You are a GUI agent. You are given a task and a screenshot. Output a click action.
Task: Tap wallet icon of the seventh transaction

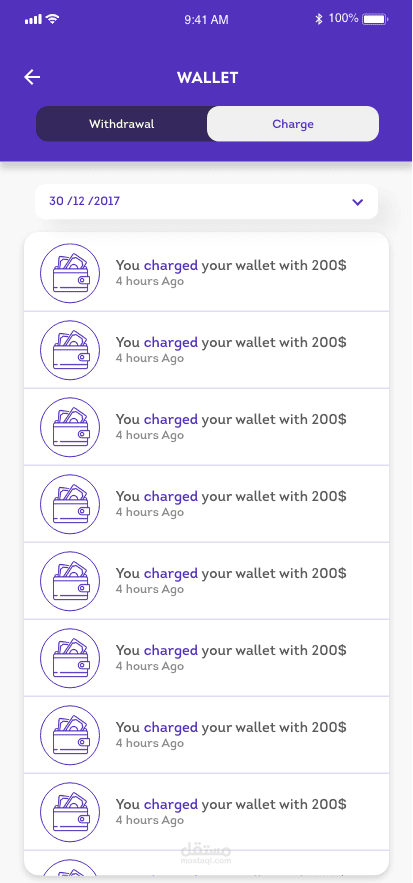70,735
